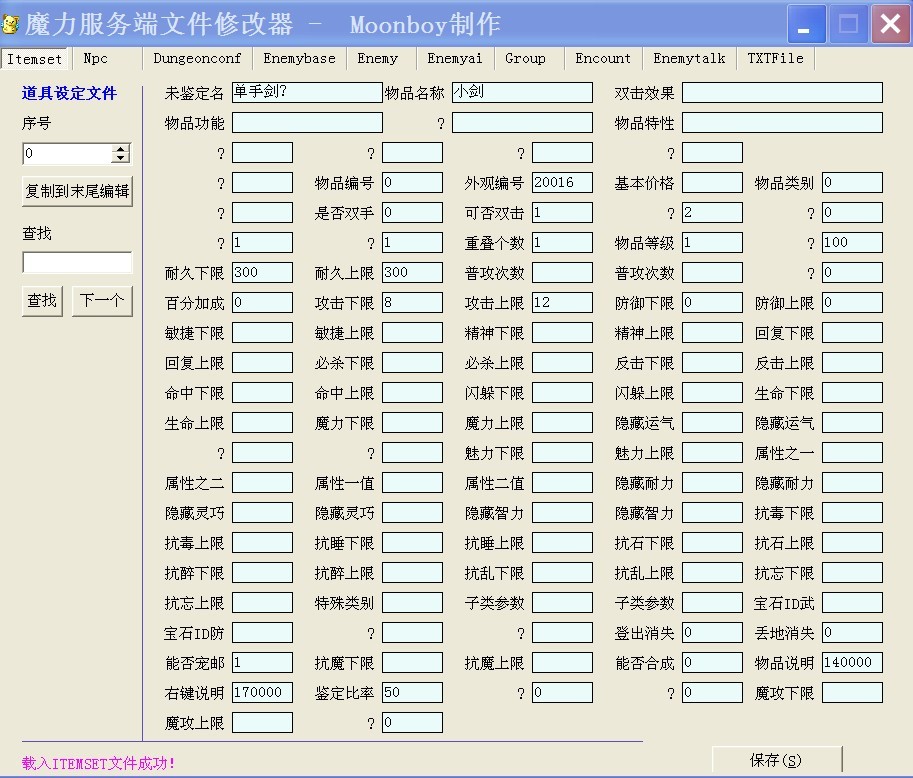
Task: Click the 鉴定比率 input field
Action: (x=412, y=693)
